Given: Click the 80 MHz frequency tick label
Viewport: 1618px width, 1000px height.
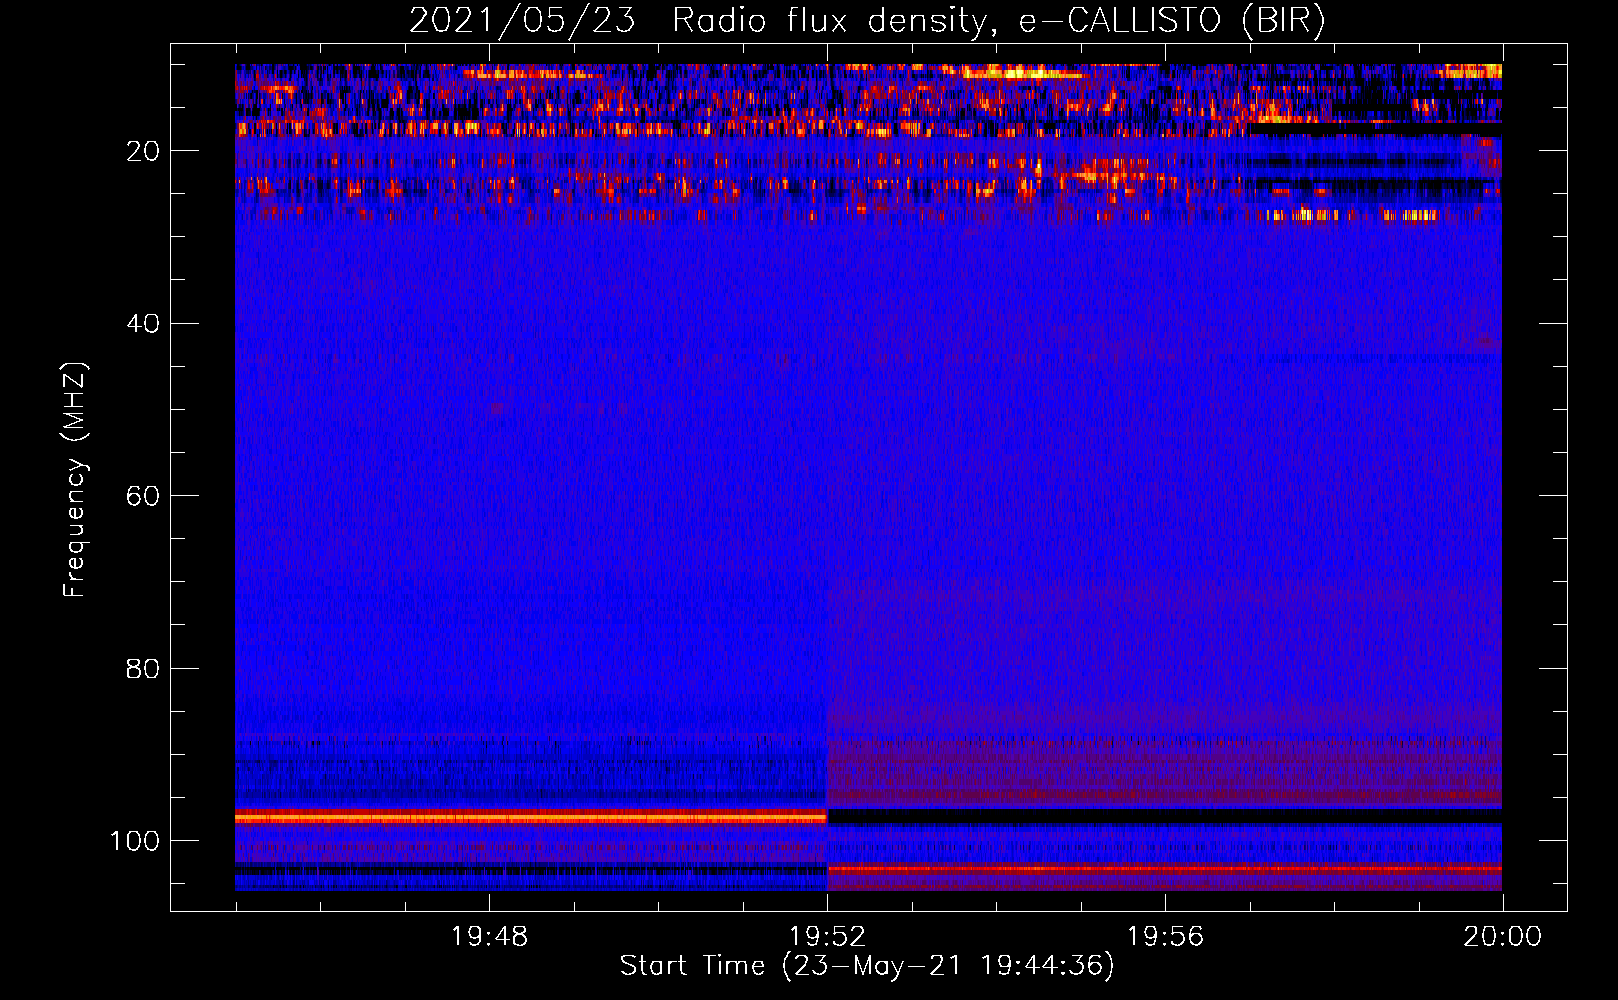Looking at the screenshot, I should [143, 668].
